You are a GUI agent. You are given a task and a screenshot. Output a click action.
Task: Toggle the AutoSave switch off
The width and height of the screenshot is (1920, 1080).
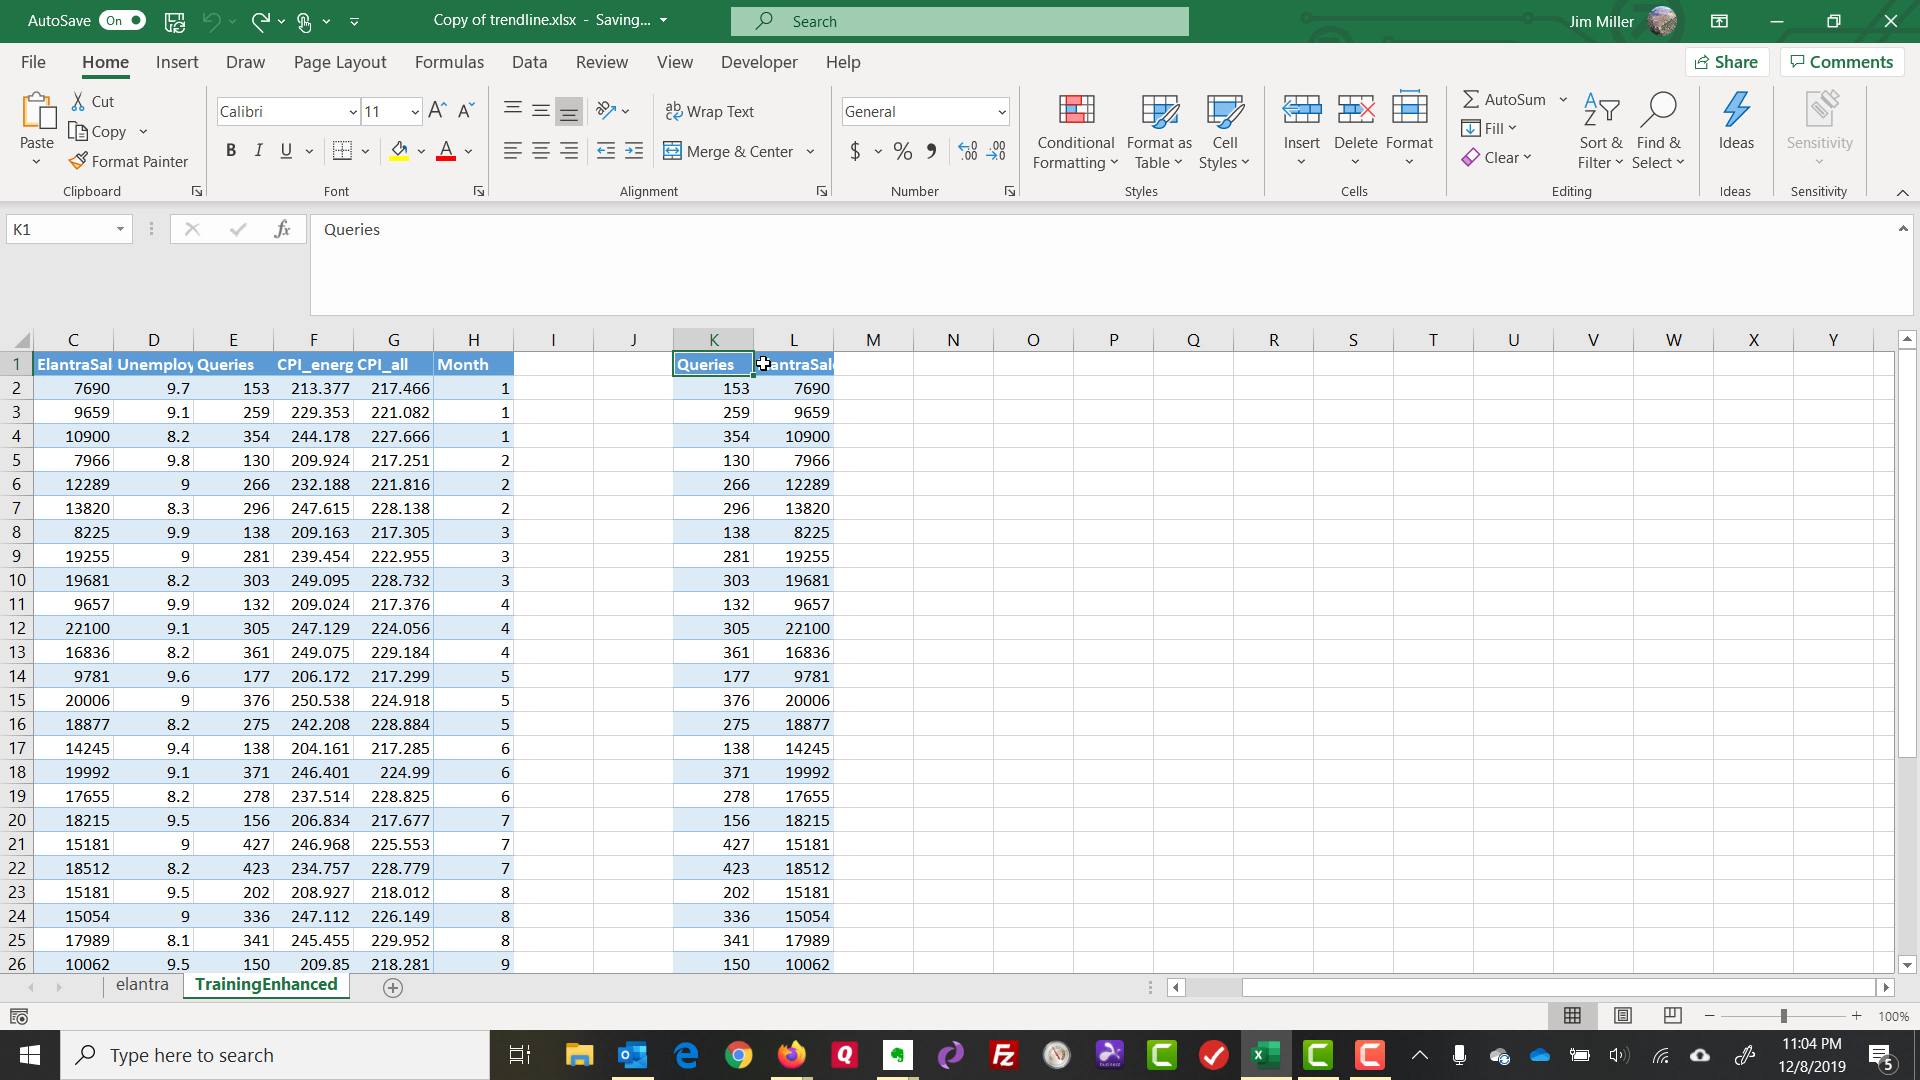[x=124, y=20]
